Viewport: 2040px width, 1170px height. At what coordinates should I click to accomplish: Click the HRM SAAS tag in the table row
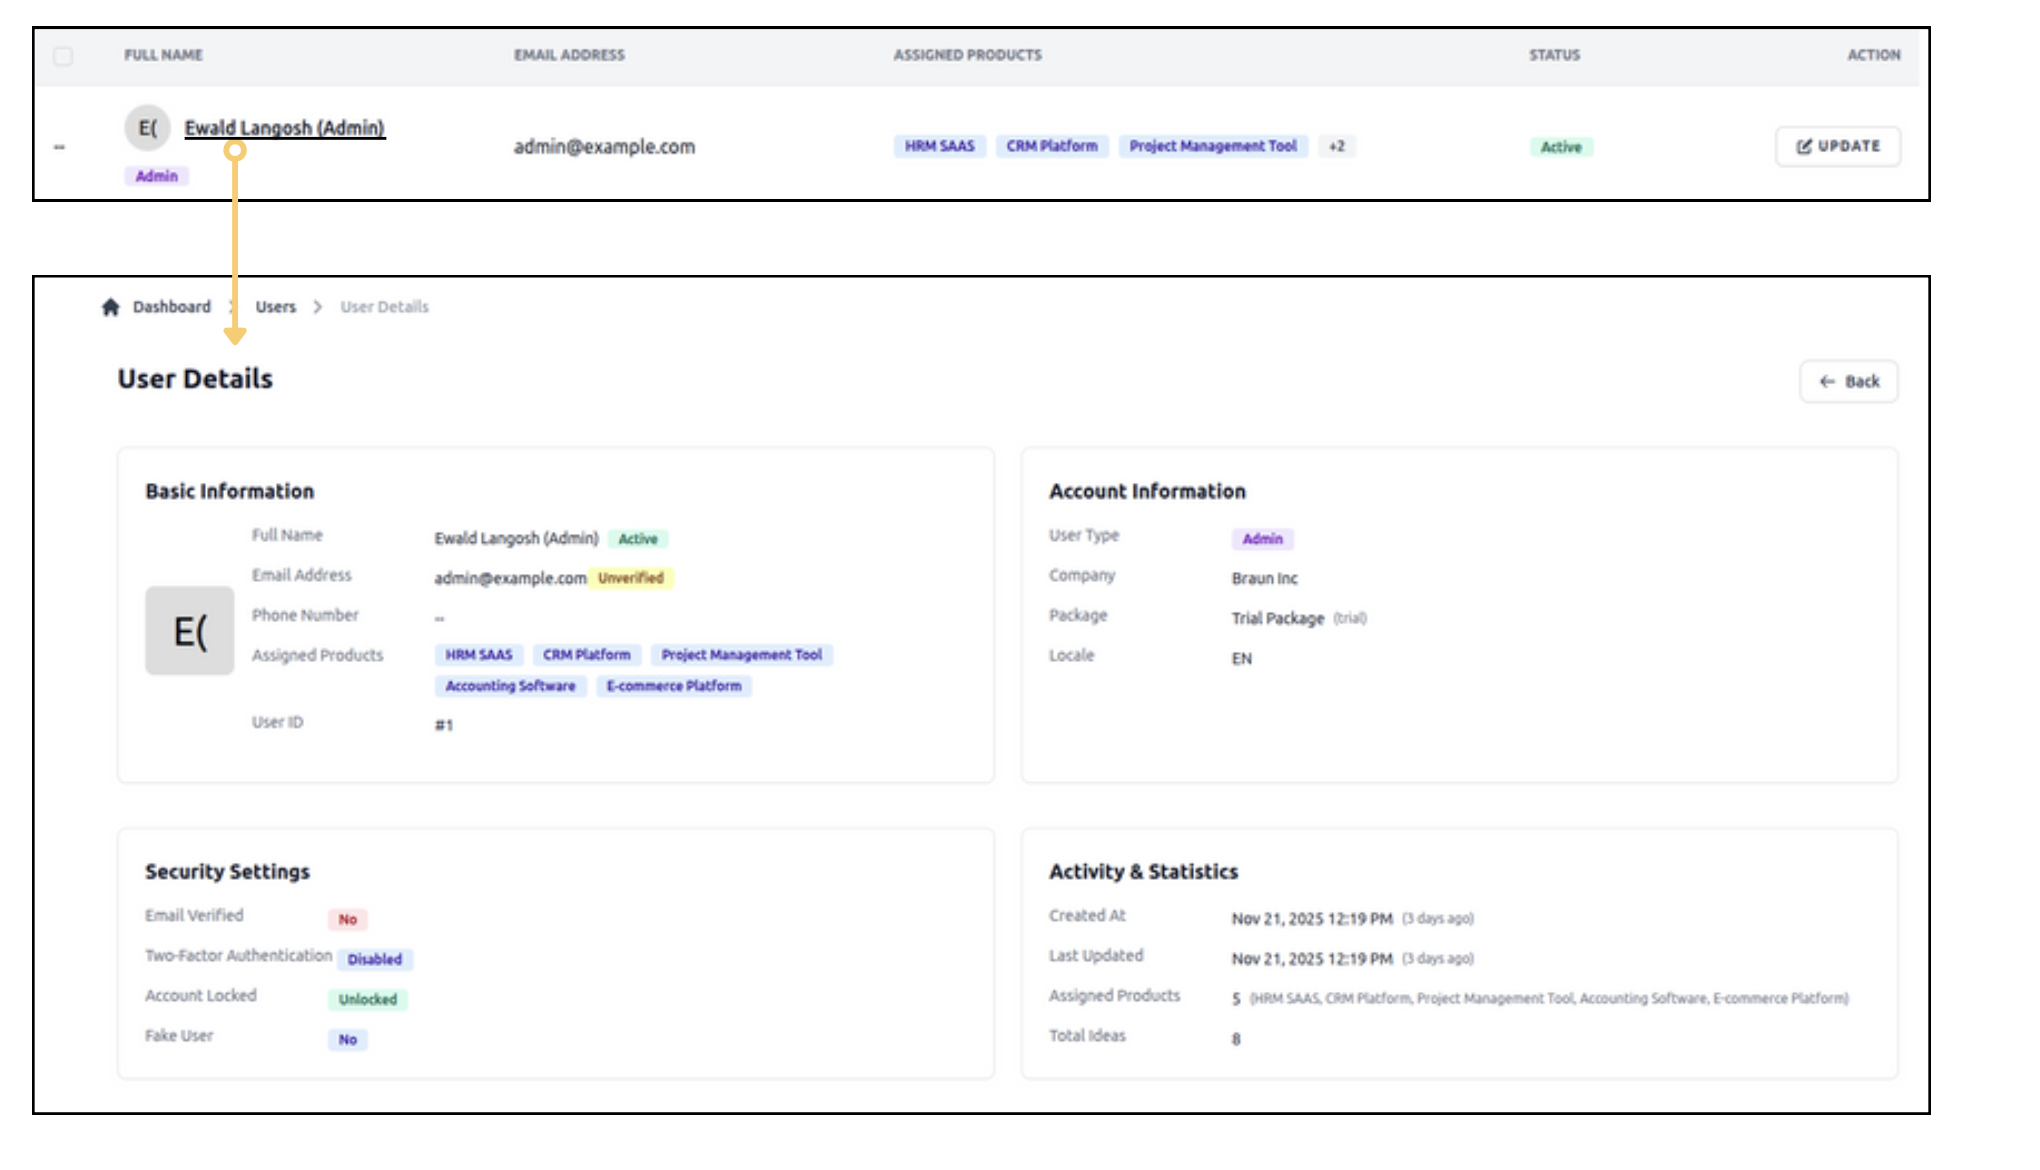939,146
